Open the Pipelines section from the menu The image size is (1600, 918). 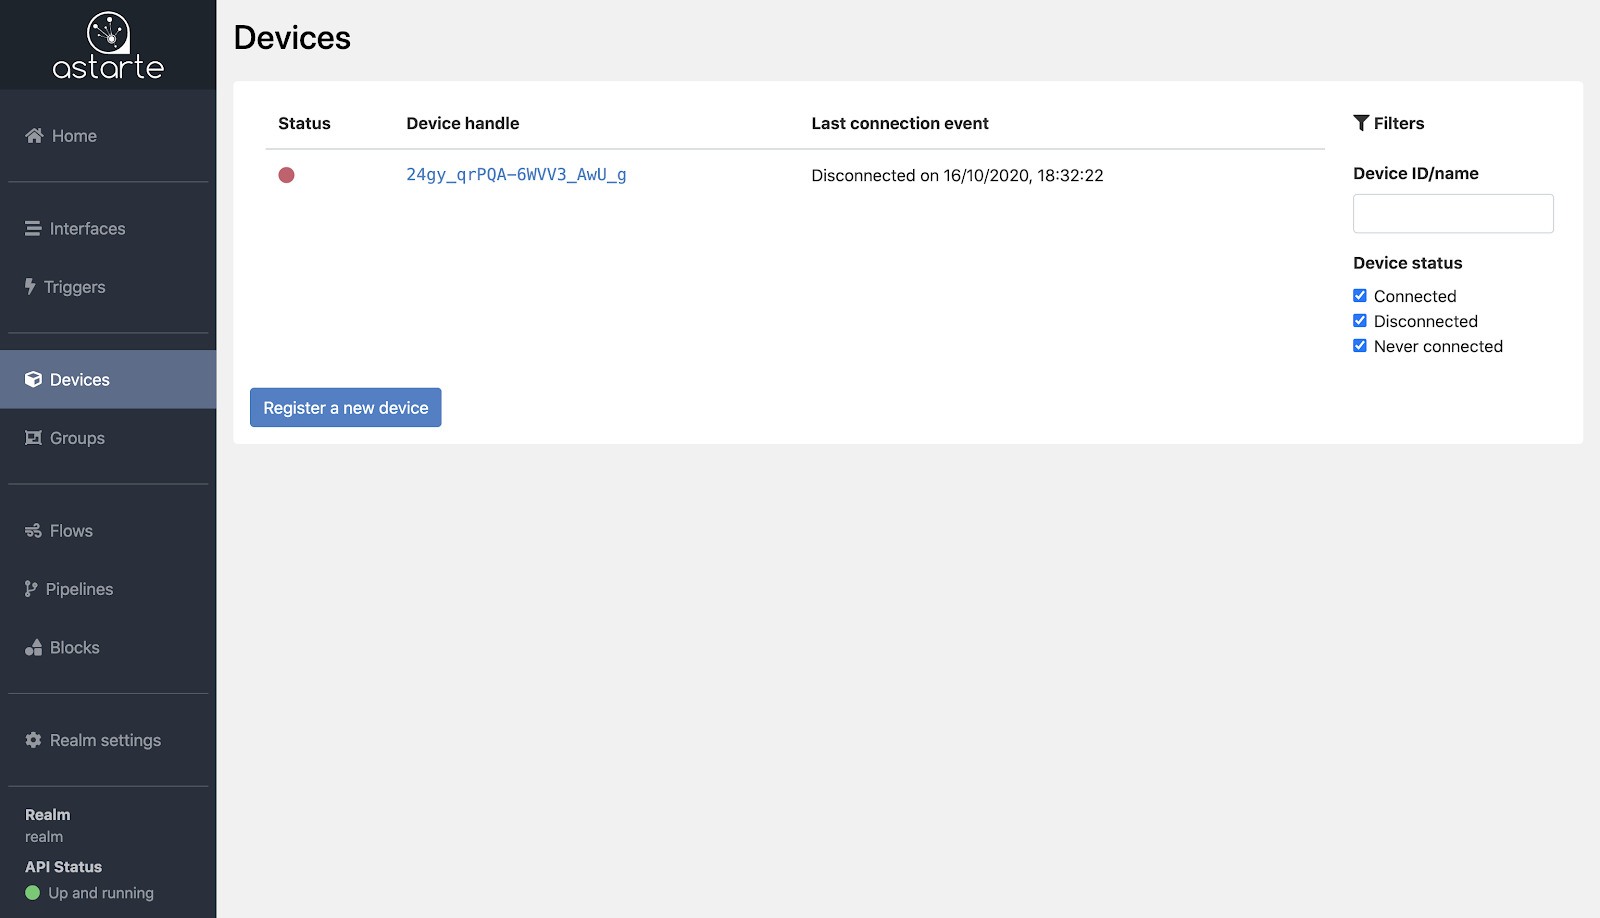(x=79, y=588)
